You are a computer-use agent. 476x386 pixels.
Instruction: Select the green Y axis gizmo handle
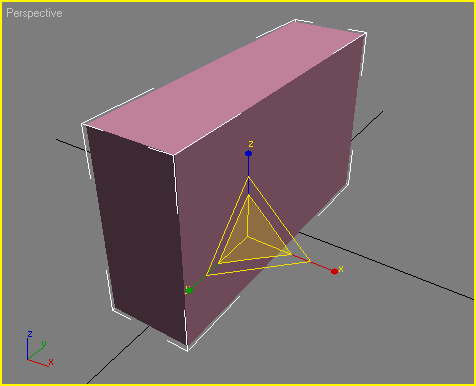[189, 291]
